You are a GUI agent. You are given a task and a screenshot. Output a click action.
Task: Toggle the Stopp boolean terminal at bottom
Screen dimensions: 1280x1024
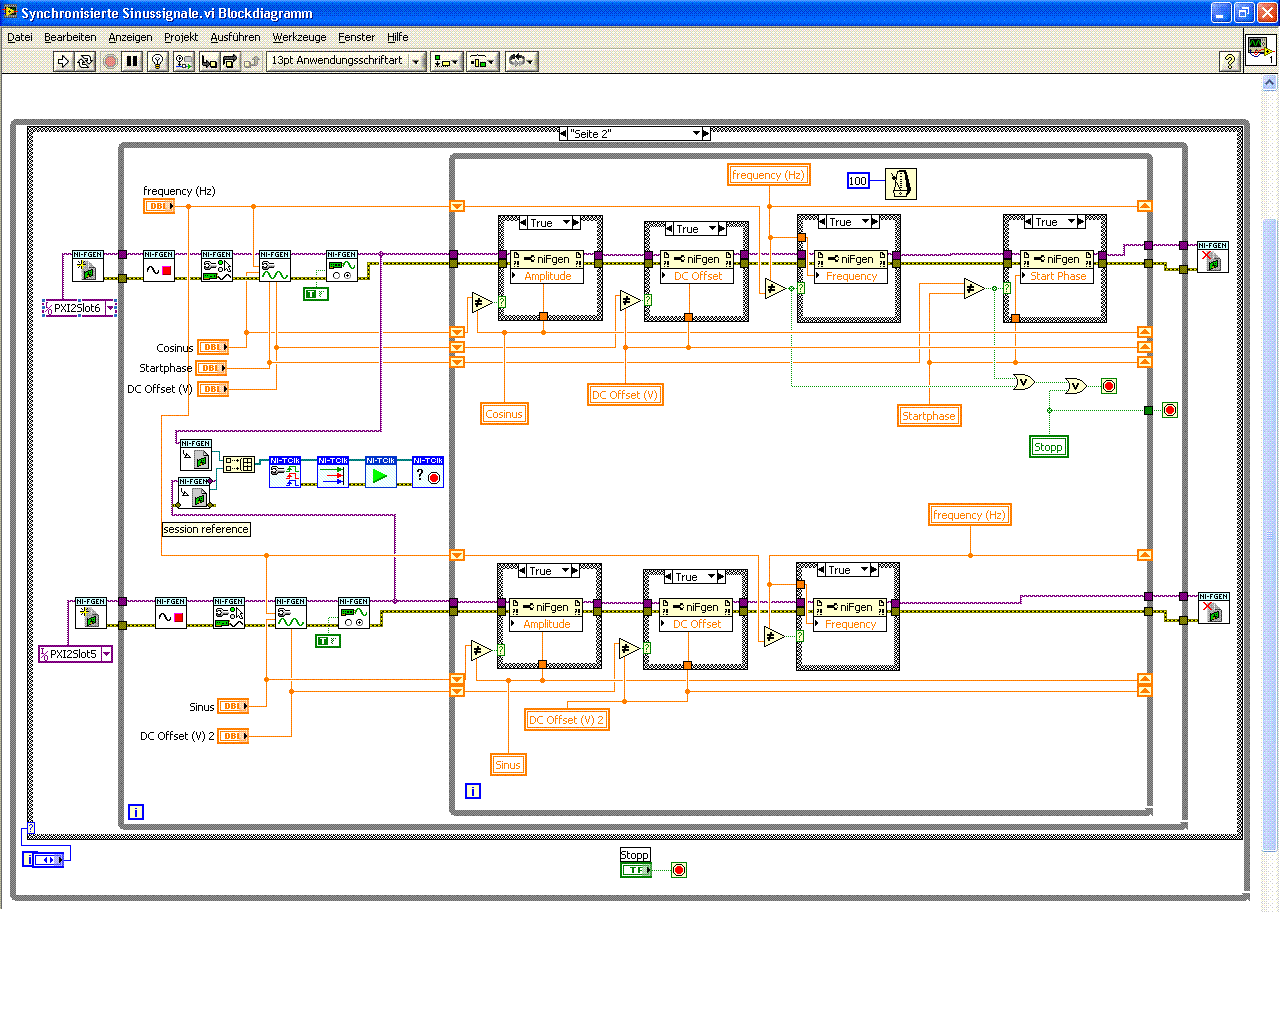tap(635, 870)
